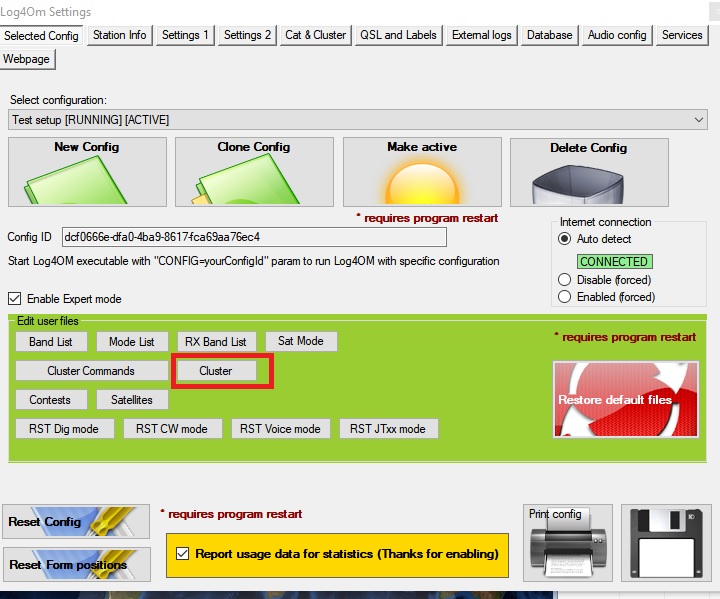Image resolution: width=720 pixels, height=599 pixels.
Task: Open the Select configuration dropdown
Action: [358, 120]
